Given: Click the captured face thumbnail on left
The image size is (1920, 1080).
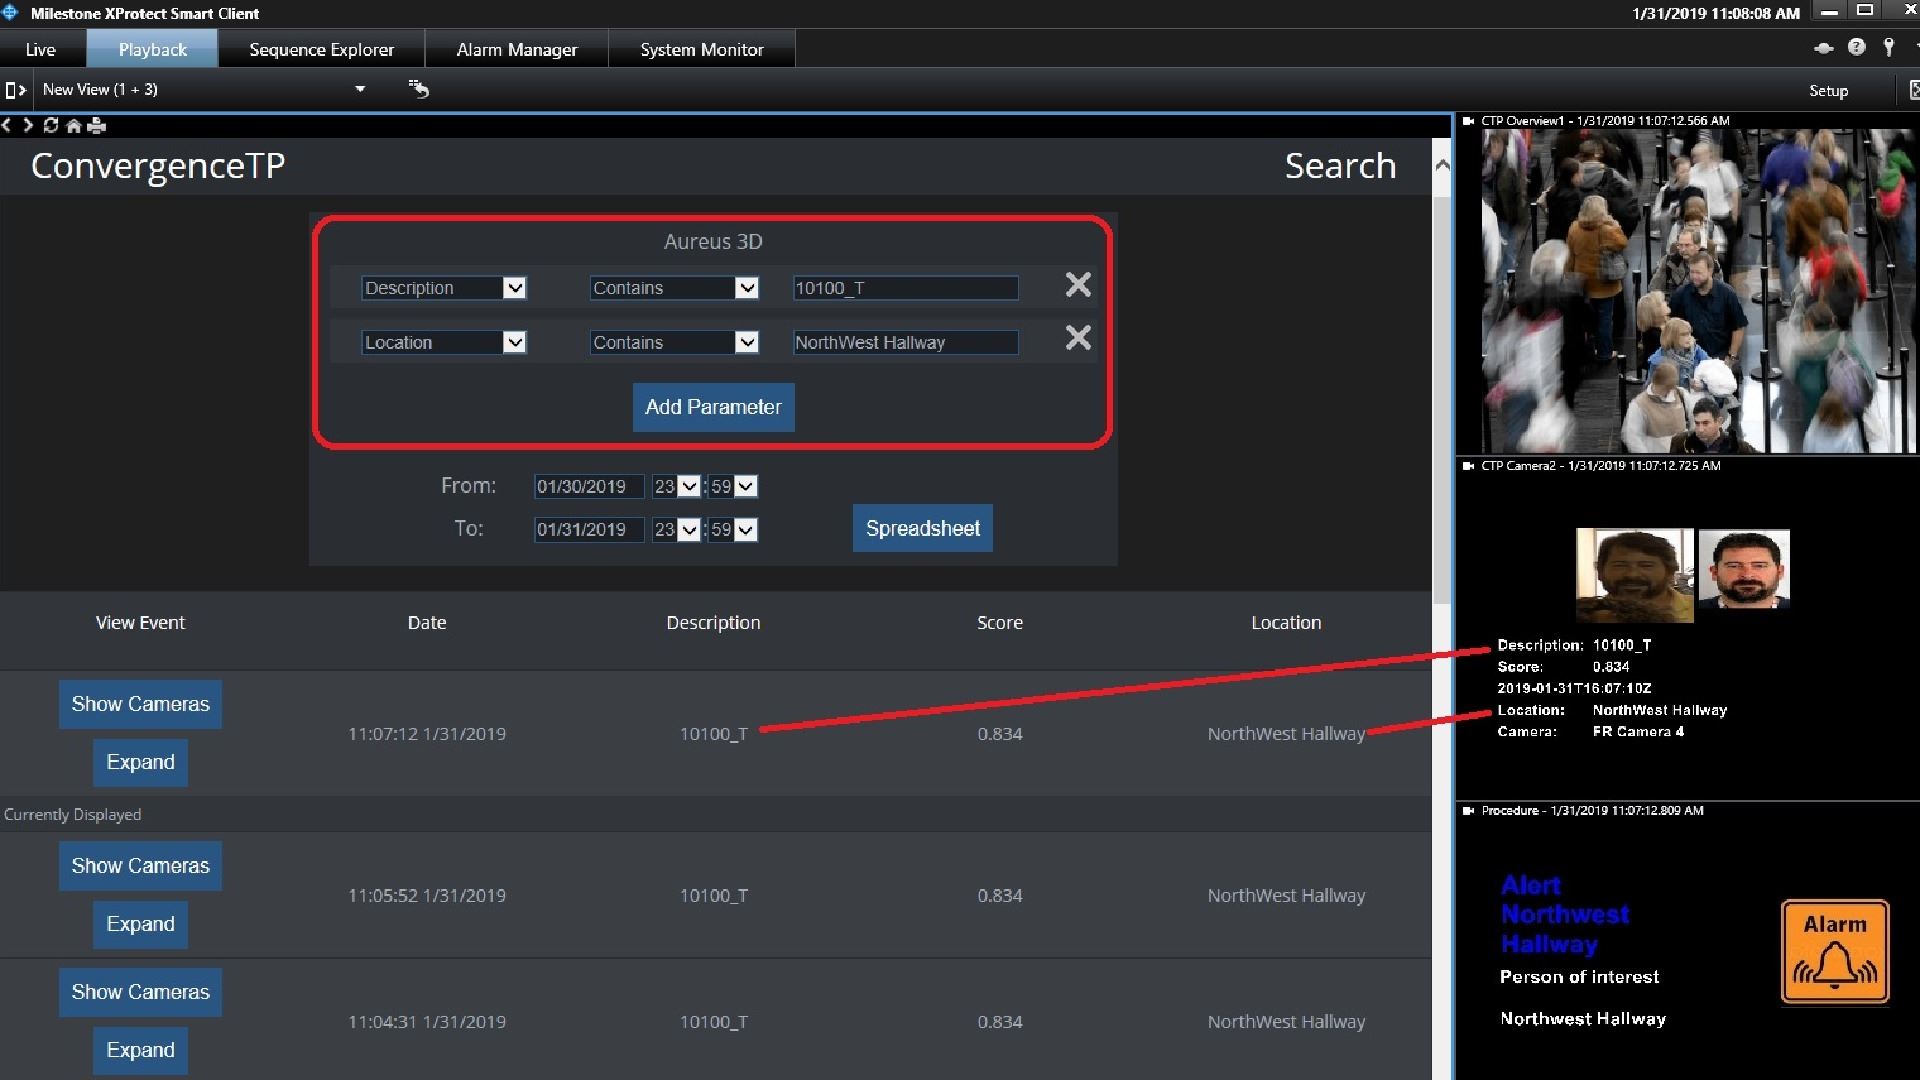Looking at the screenshot, I should [x=1634, y=575].
